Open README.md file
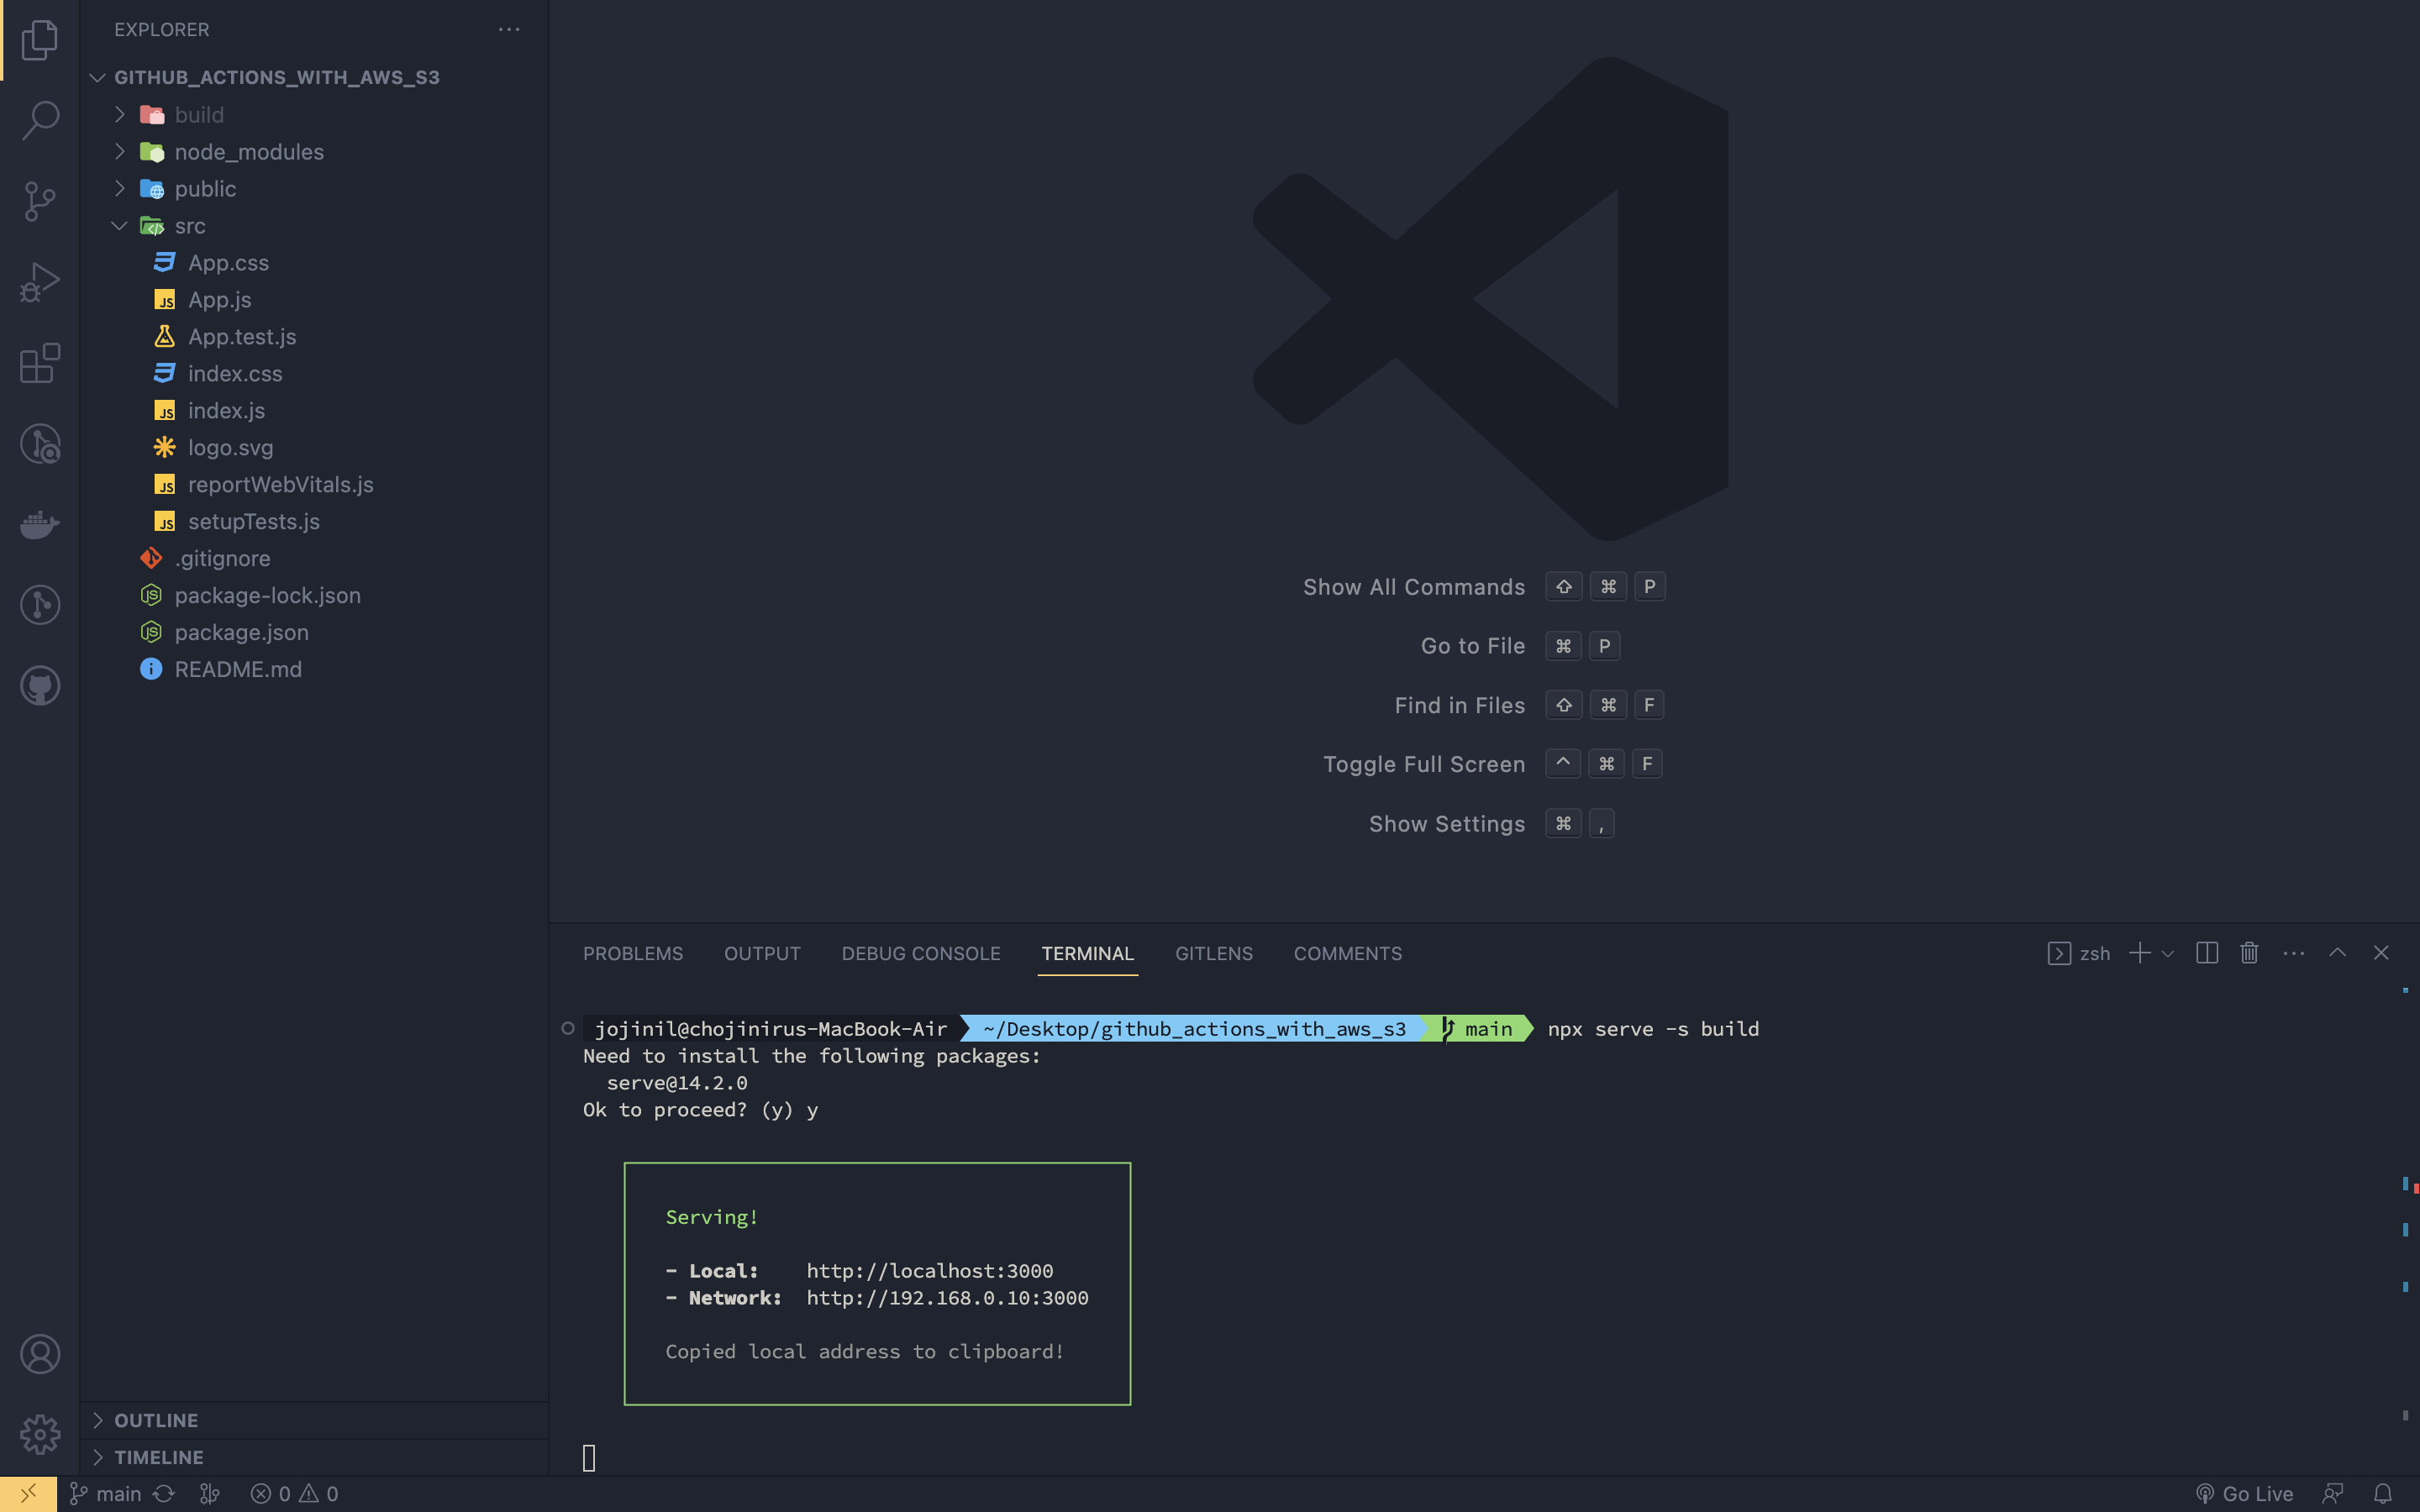2420x1512 pixels. pyautogui.click(x=314, y=670)
